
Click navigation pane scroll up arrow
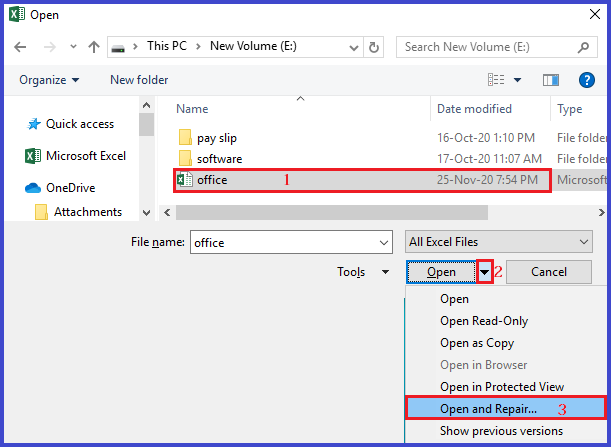[x=147, y=105]
